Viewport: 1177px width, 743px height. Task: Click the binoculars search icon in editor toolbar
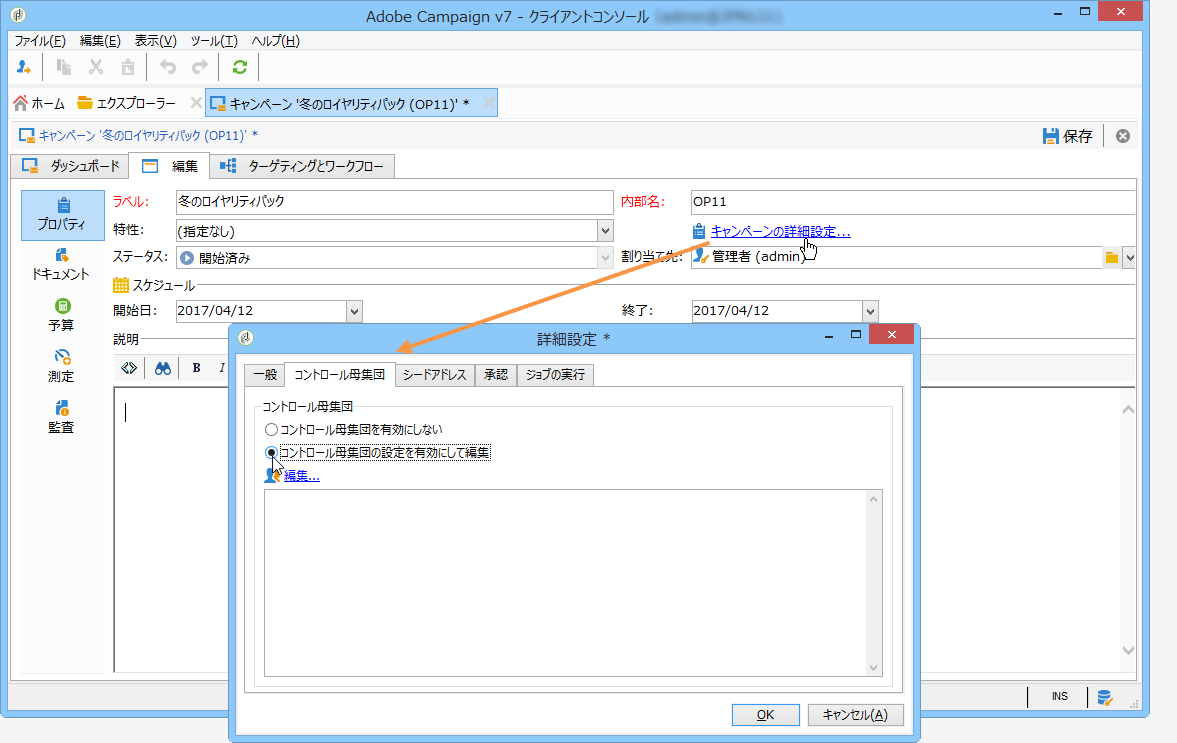coord(163,368)
